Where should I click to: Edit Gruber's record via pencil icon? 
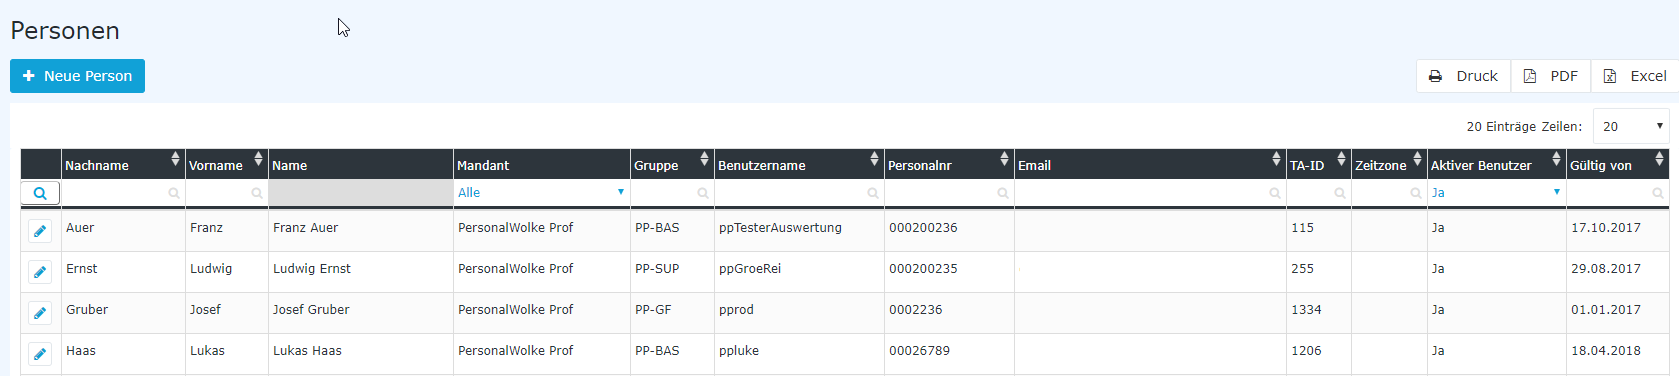tap(40, 313)
